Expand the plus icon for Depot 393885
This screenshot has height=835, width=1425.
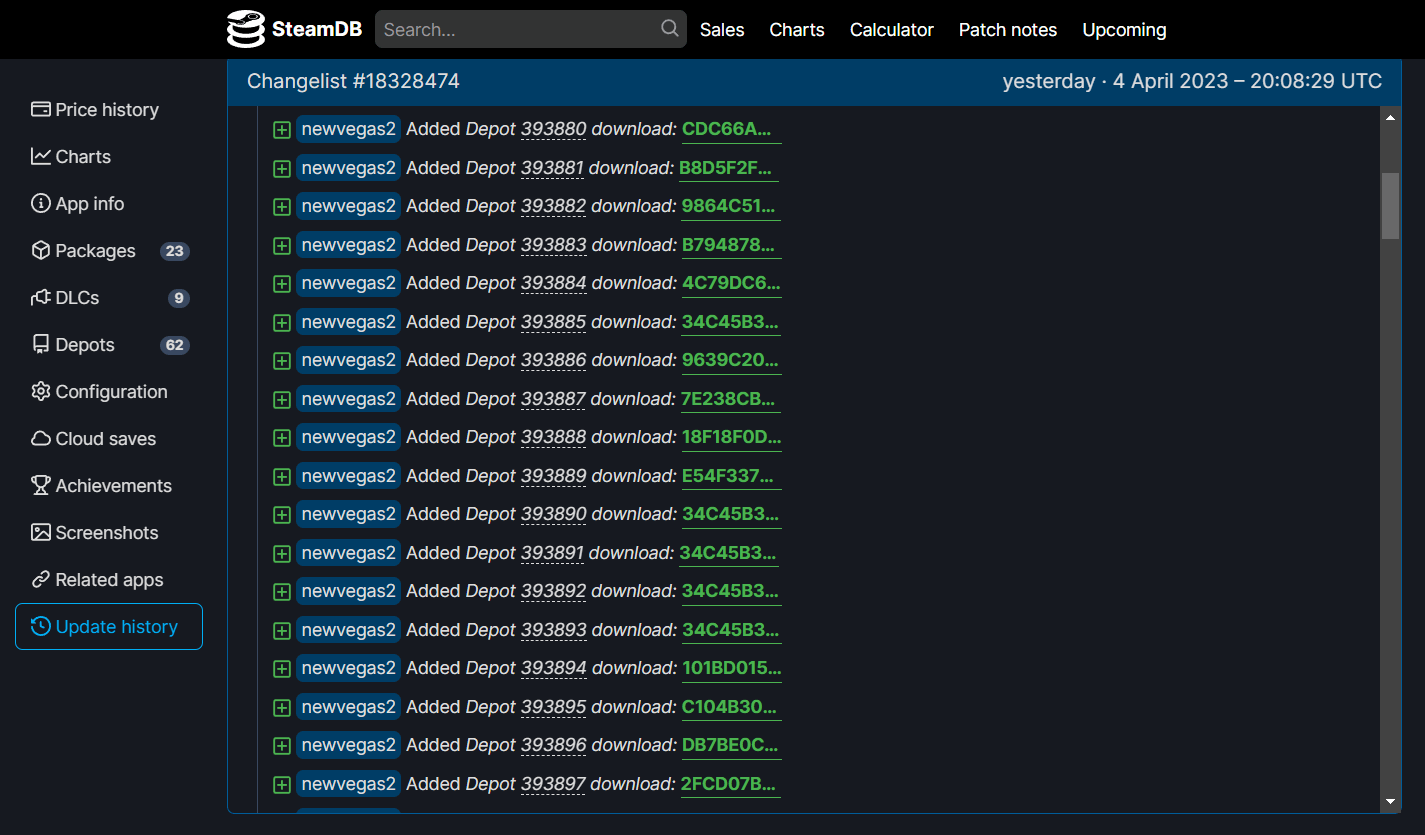282,322
